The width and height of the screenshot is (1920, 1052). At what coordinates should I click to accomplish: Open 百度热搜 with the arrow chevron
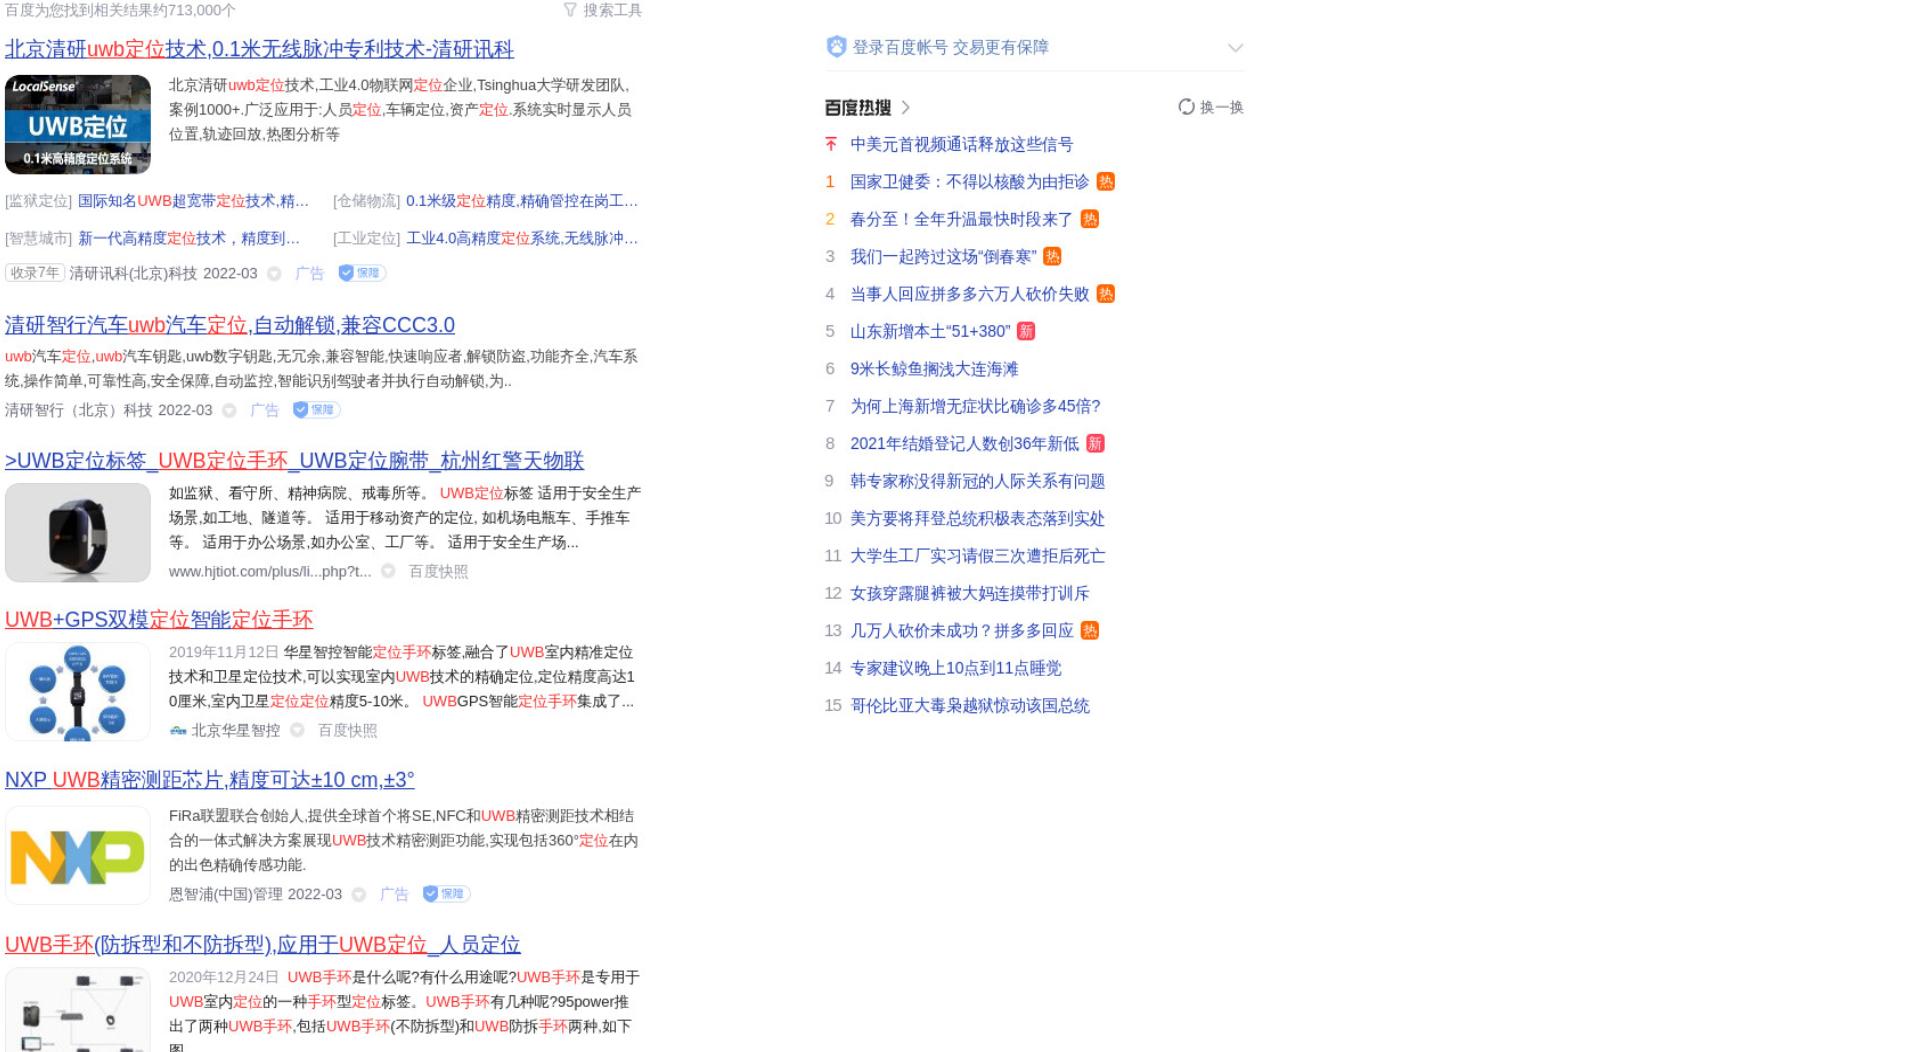click(x=906, y=108)
